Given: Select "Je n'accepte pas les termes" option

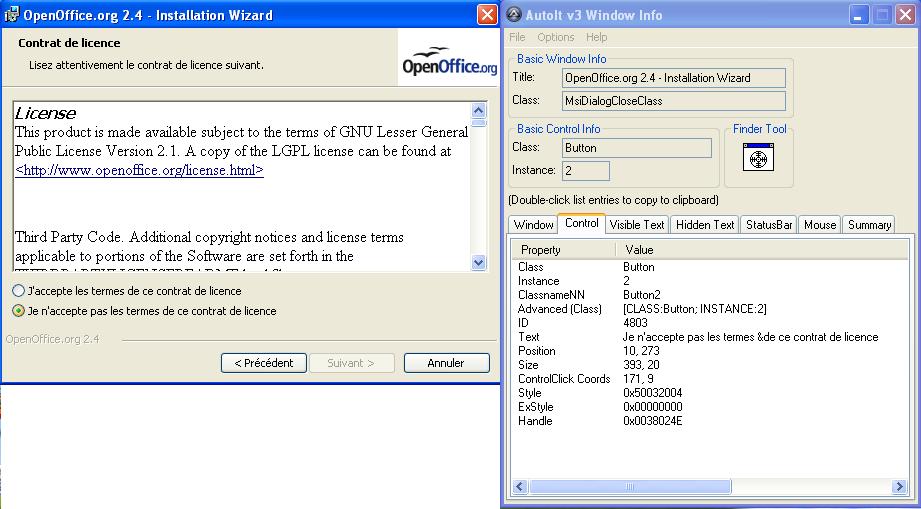Looking at the screenshot, I should [x=19, y=311].
